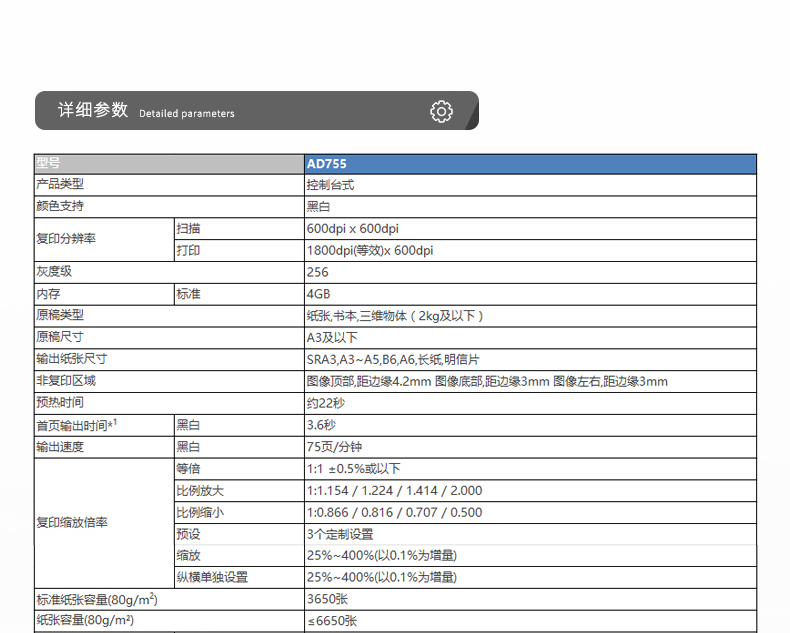
Task: Click the 复印分辨率 row label
Action: (x=66, y=240)
